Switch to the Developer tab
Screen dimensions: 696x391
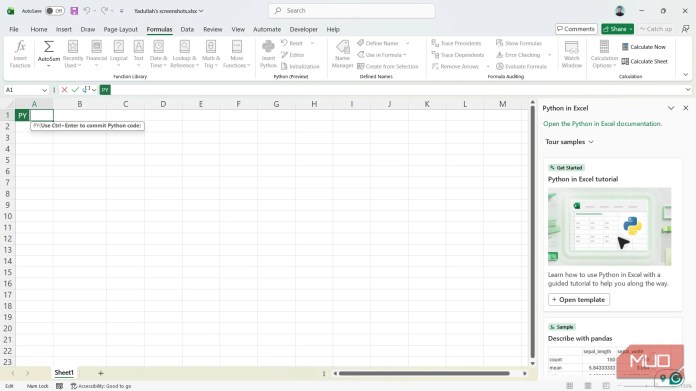304,29
